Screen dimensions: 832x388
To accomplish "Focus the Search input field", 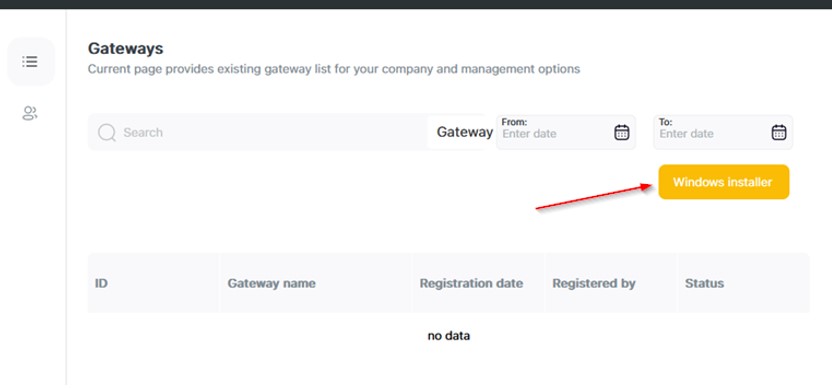I will [x=257, y=132].
